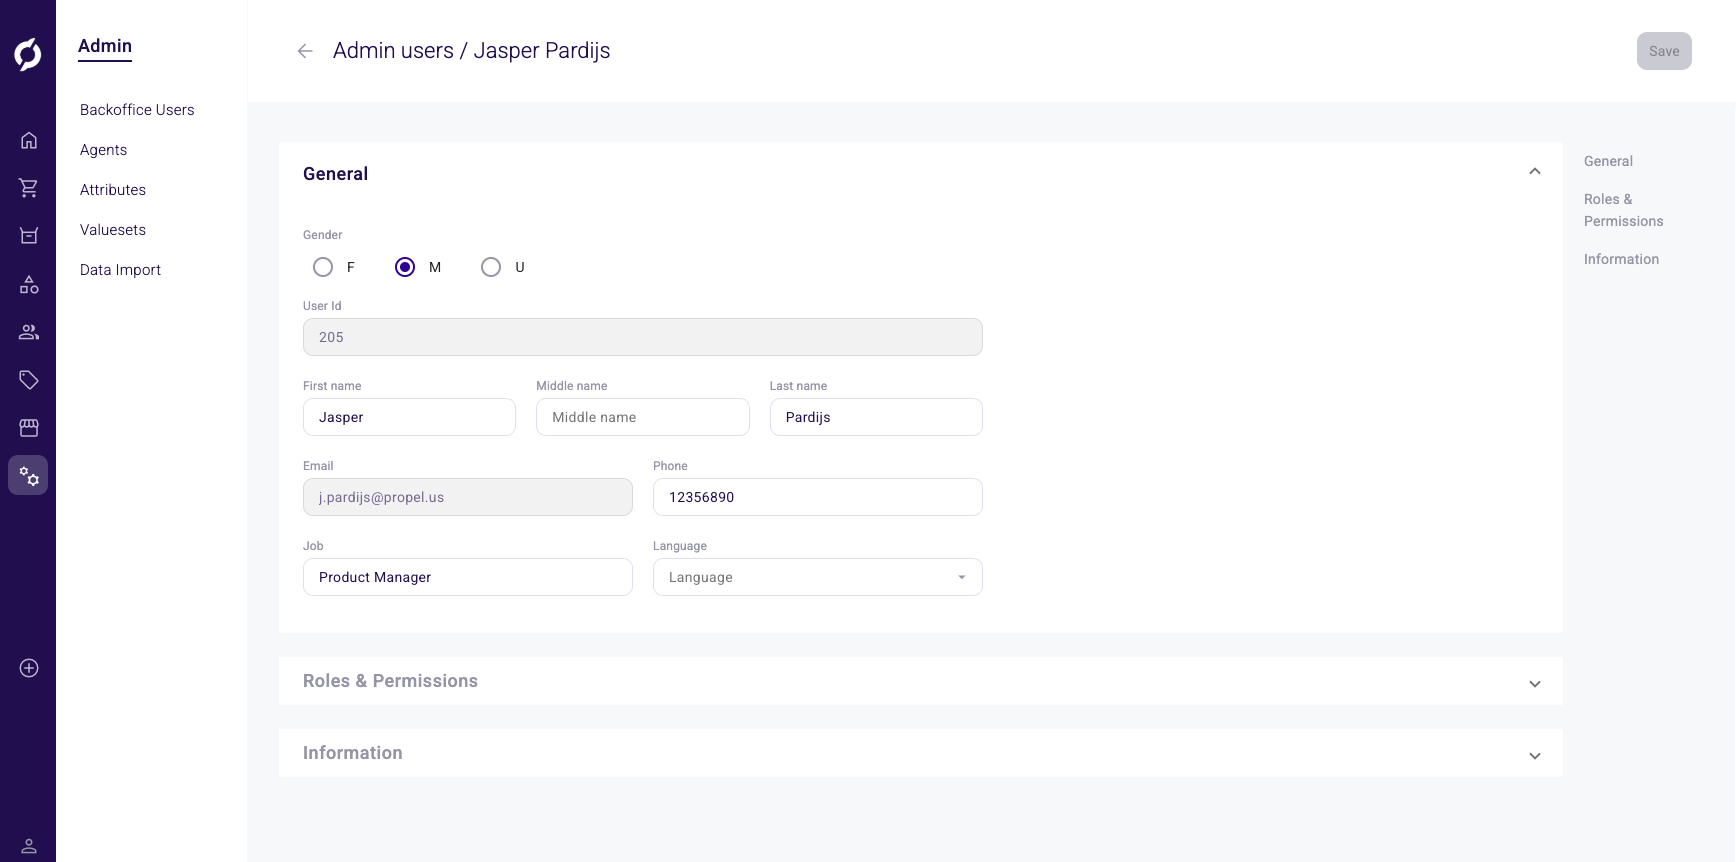Expand the Roles & Permissions section

[1534, 683]
